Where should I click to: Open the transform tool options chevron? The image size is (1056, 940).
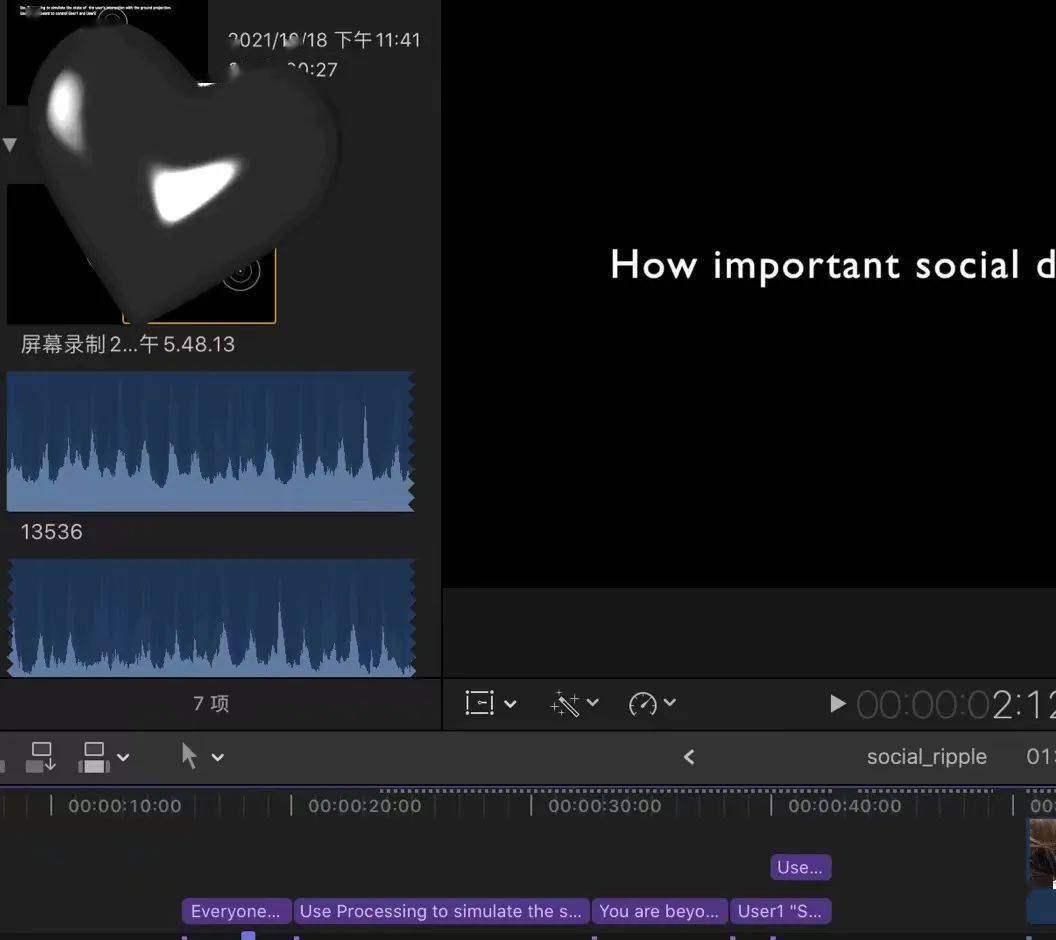[510, 704]
